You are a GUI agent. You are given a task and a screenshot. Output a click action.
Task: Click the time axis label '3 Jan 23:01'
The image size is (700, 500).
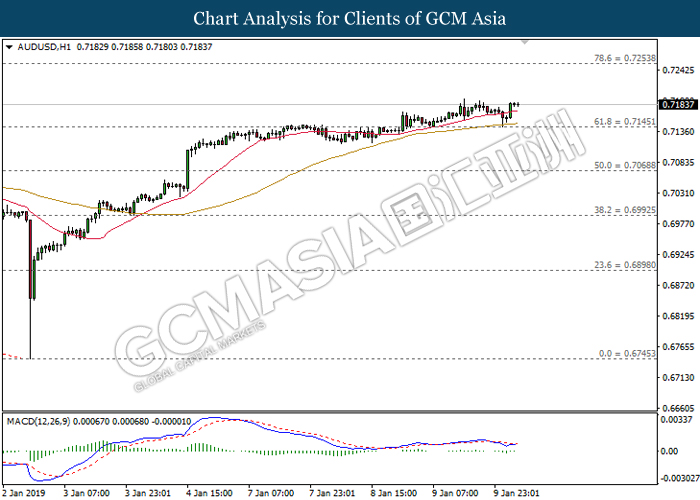coord(148,493)
